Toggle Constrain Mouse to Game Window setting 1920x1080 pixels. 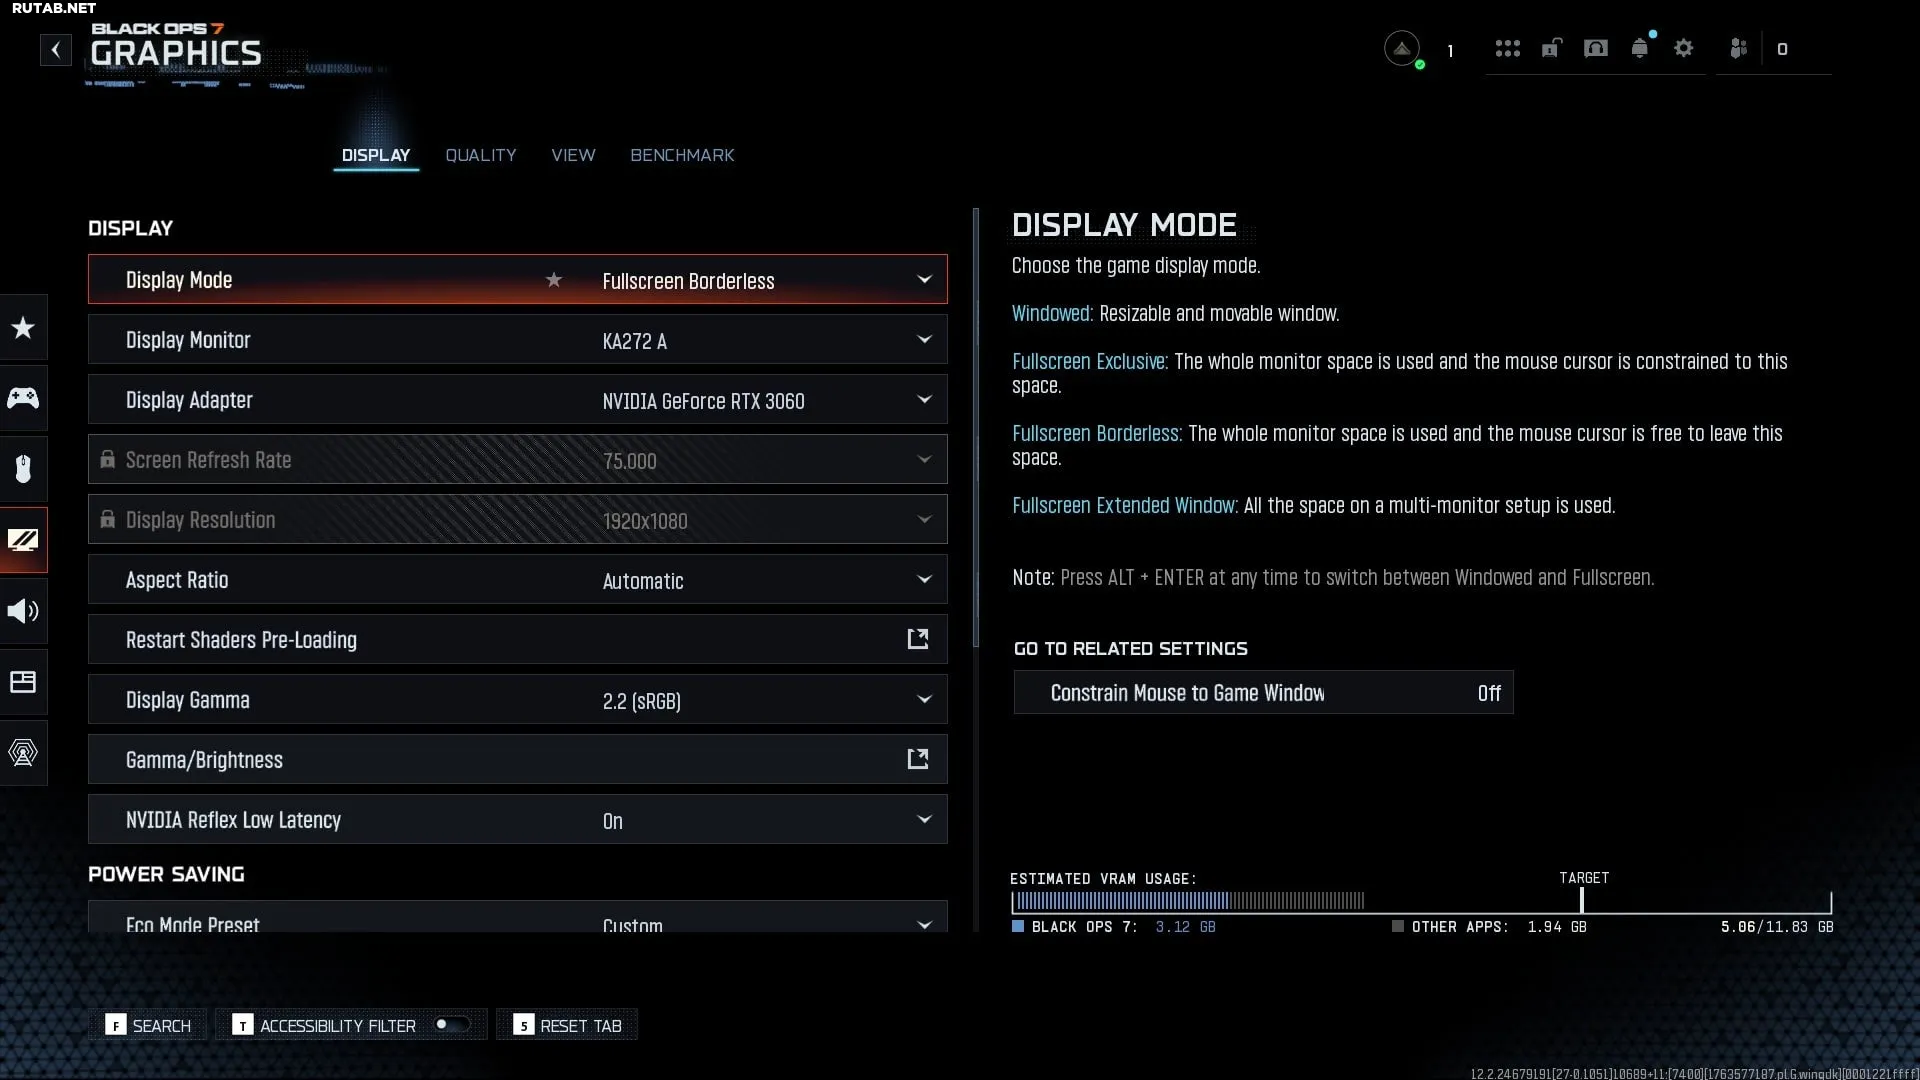tap(1263, 693)
